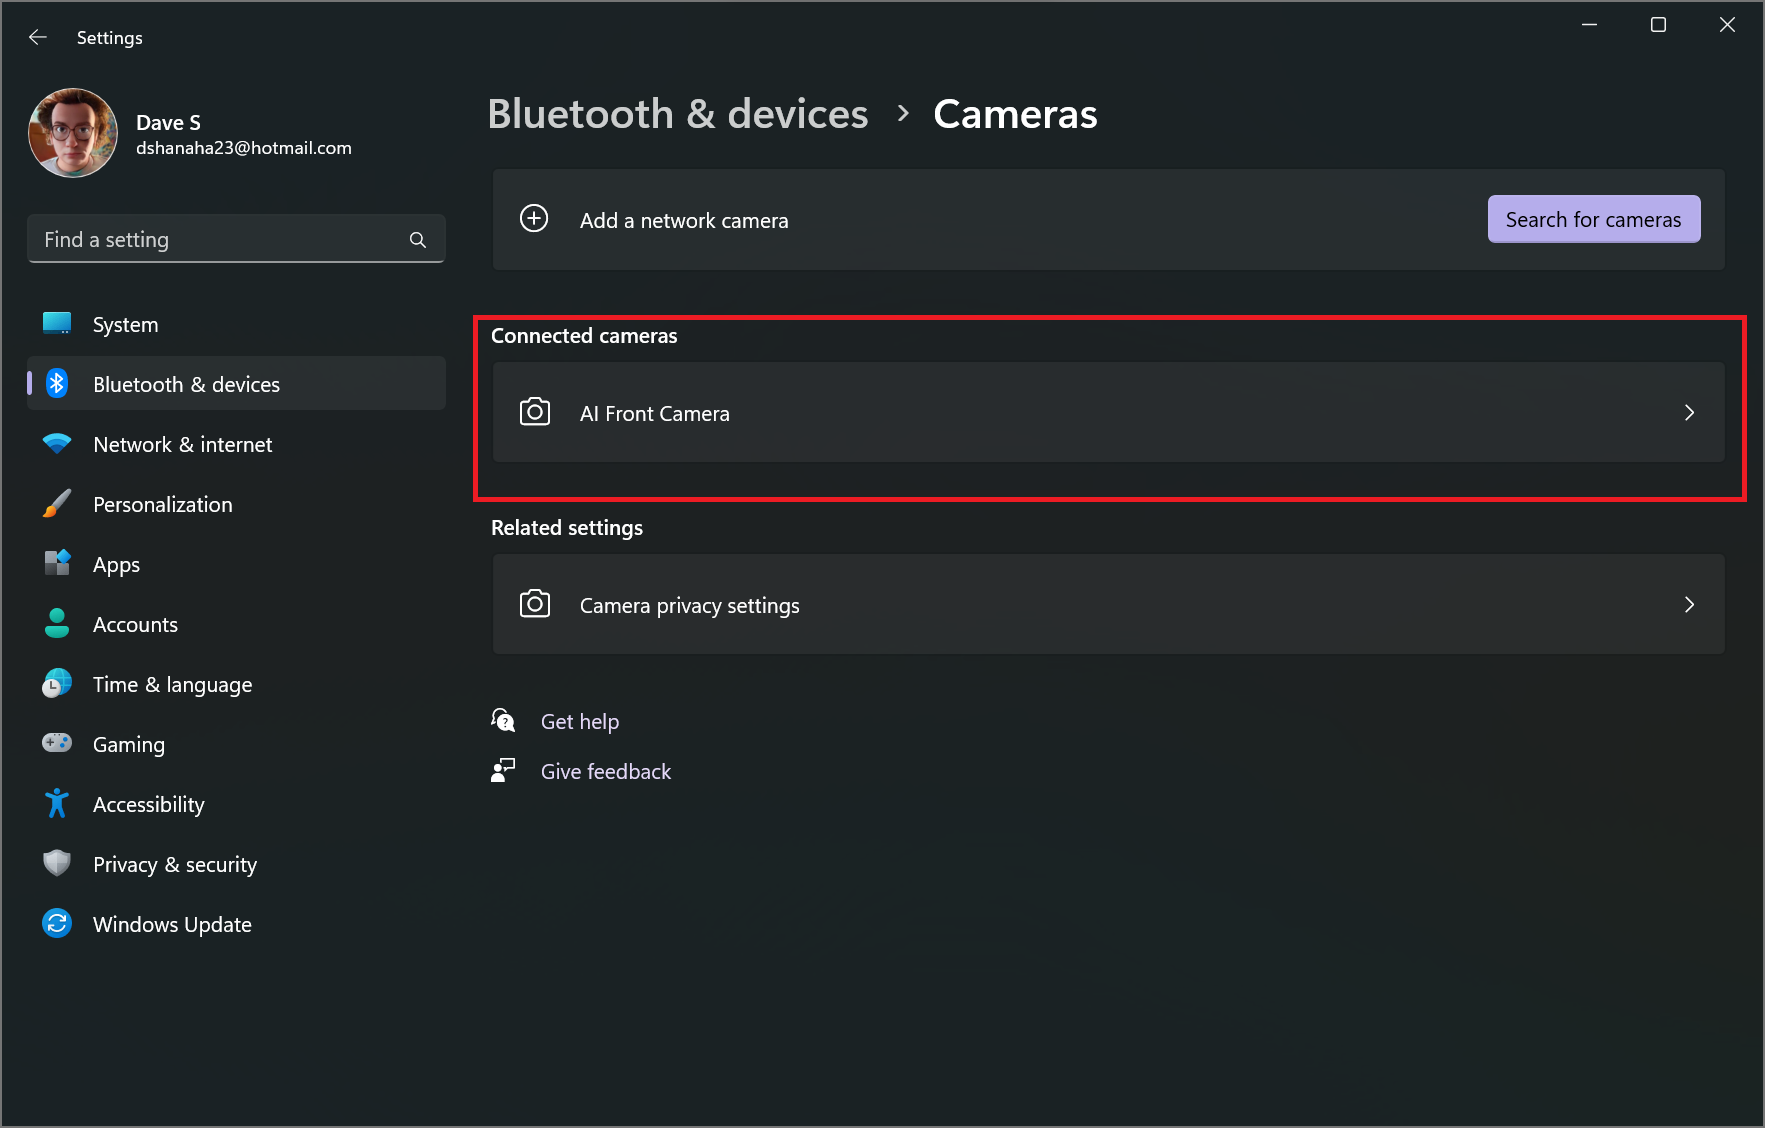
Task: Click the Accessibility figure icon
Action: (x=57, y=803)
